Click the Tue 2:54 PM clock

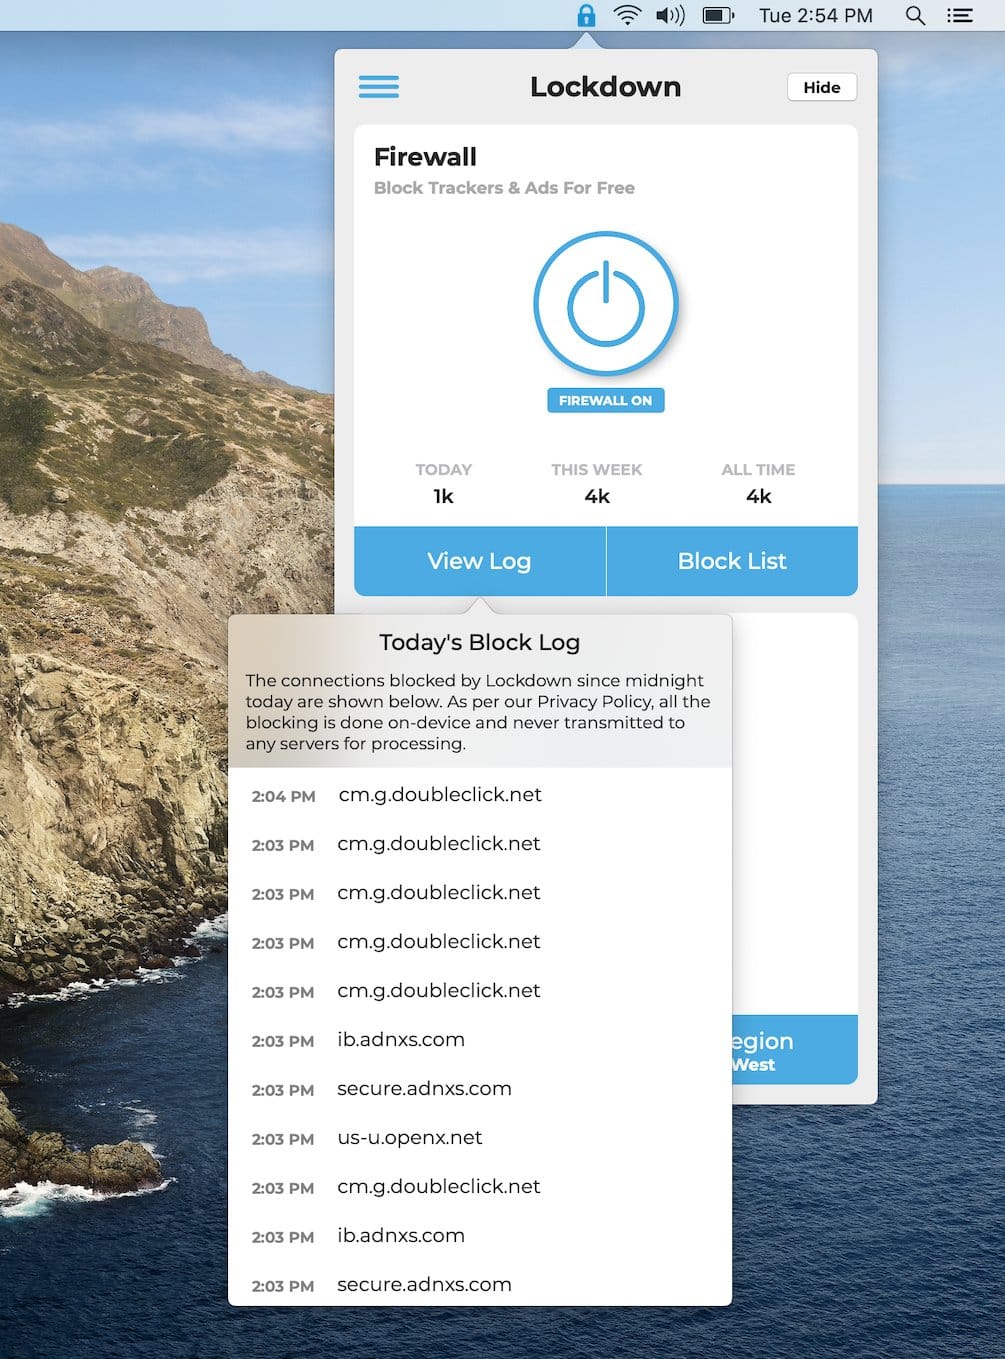tap(815, 15)
